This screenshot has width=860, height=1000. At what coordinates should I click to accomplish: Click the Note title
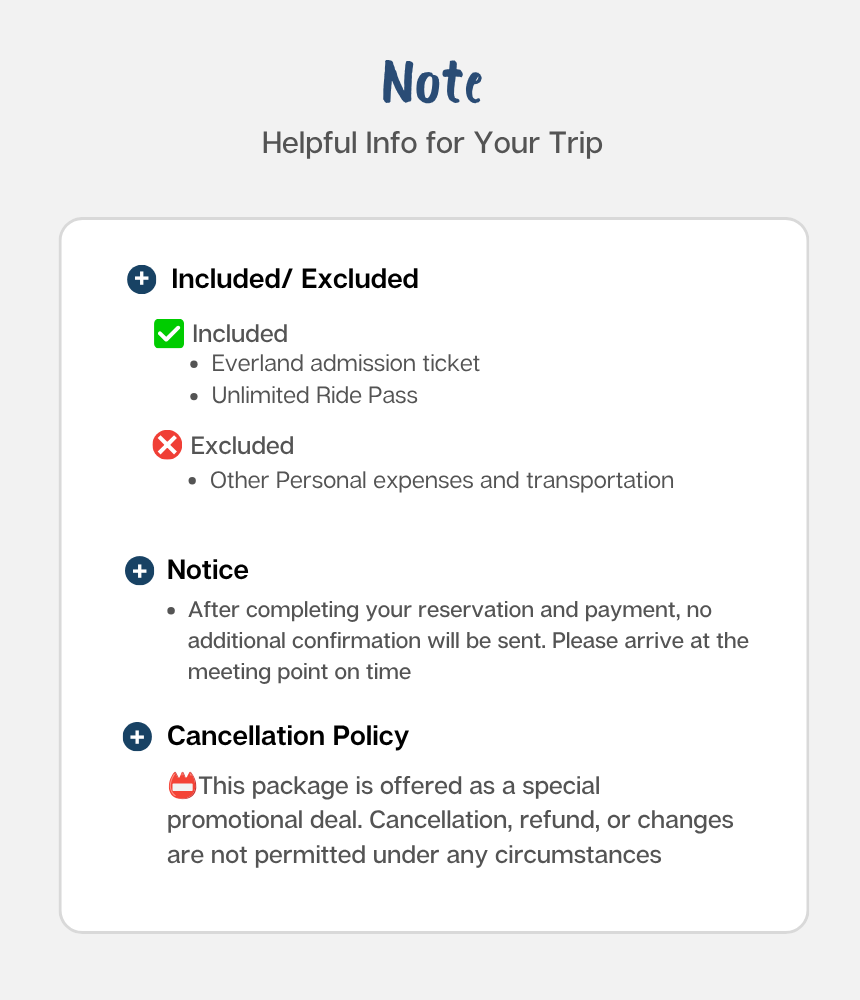432,82
